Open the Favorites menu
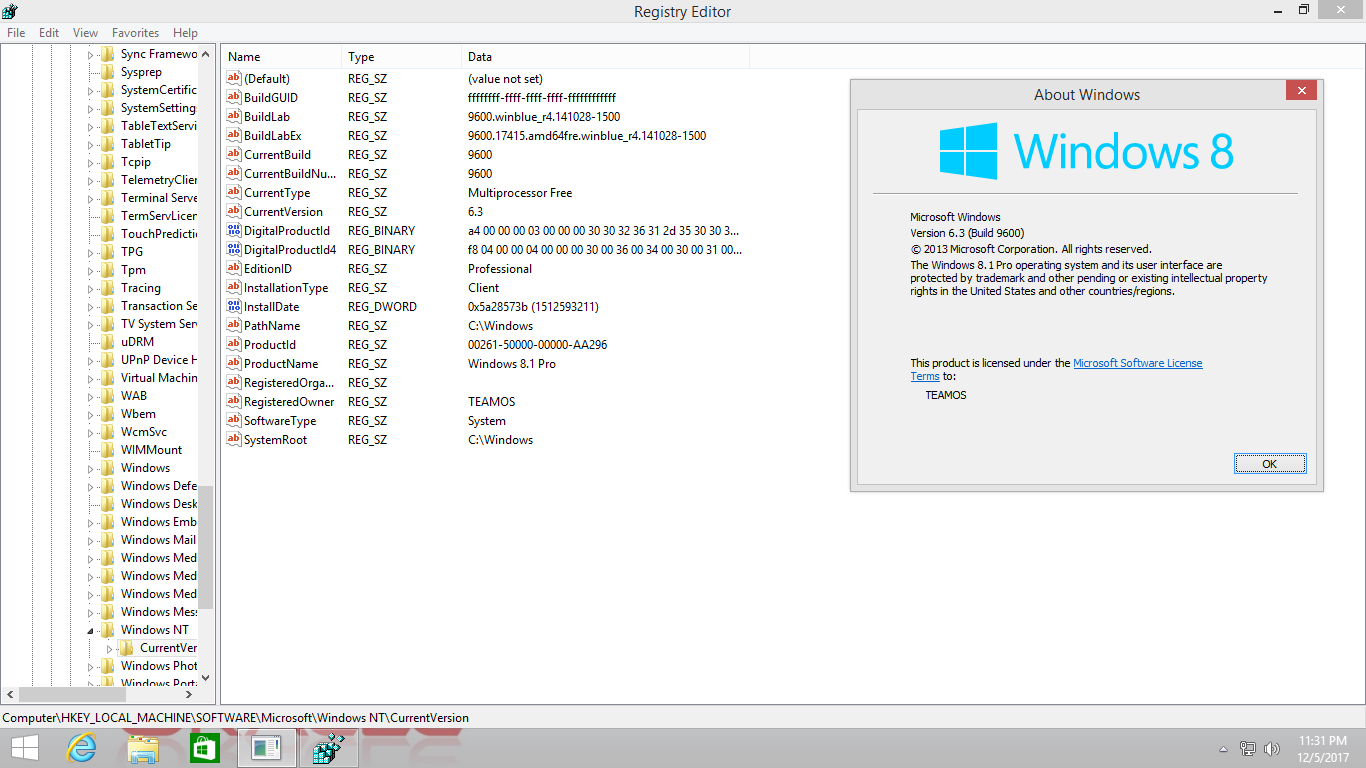Screen dimensions: 1366x768 135,33
